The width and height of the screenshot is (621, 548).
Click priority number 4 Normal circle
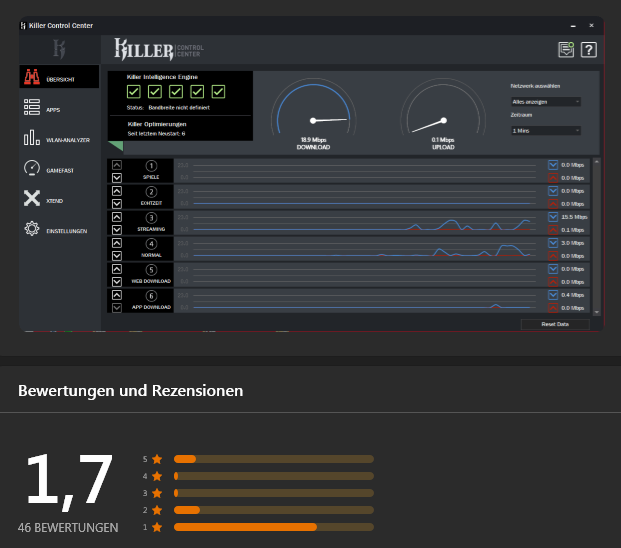pos(151,244)
